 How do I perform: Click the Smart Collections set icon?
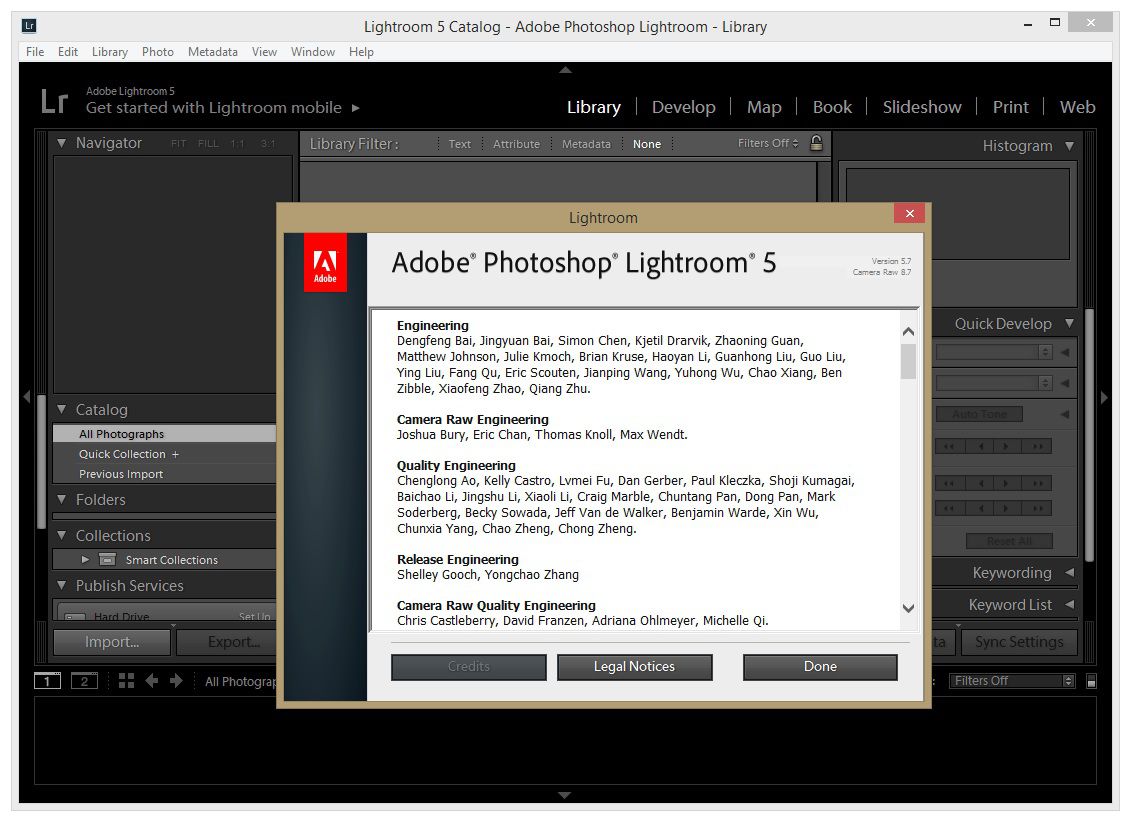107,559
